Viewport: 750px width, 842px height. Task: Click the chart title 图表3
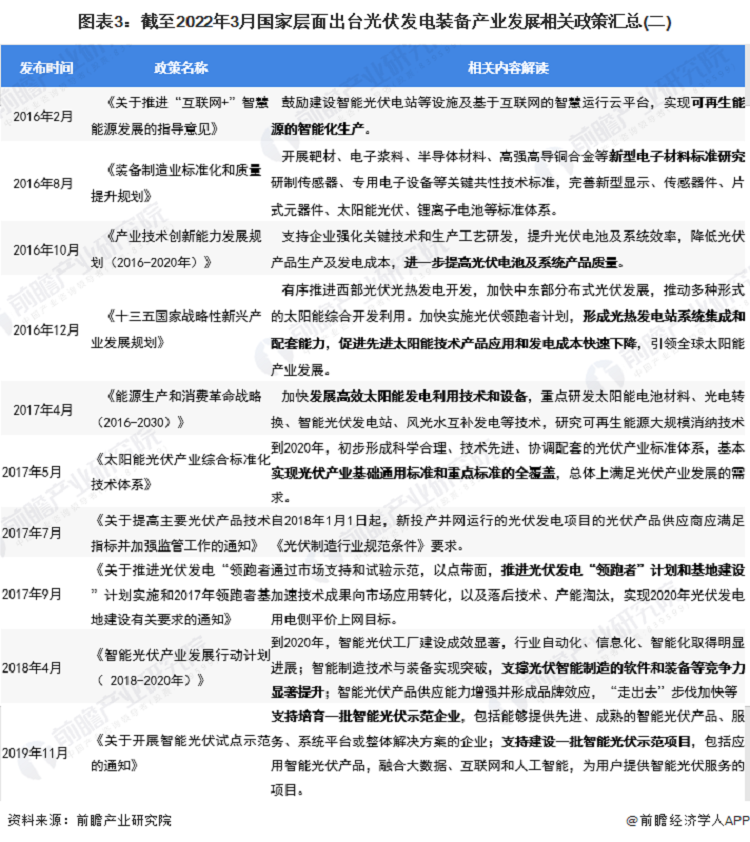(x=375, y=21)
